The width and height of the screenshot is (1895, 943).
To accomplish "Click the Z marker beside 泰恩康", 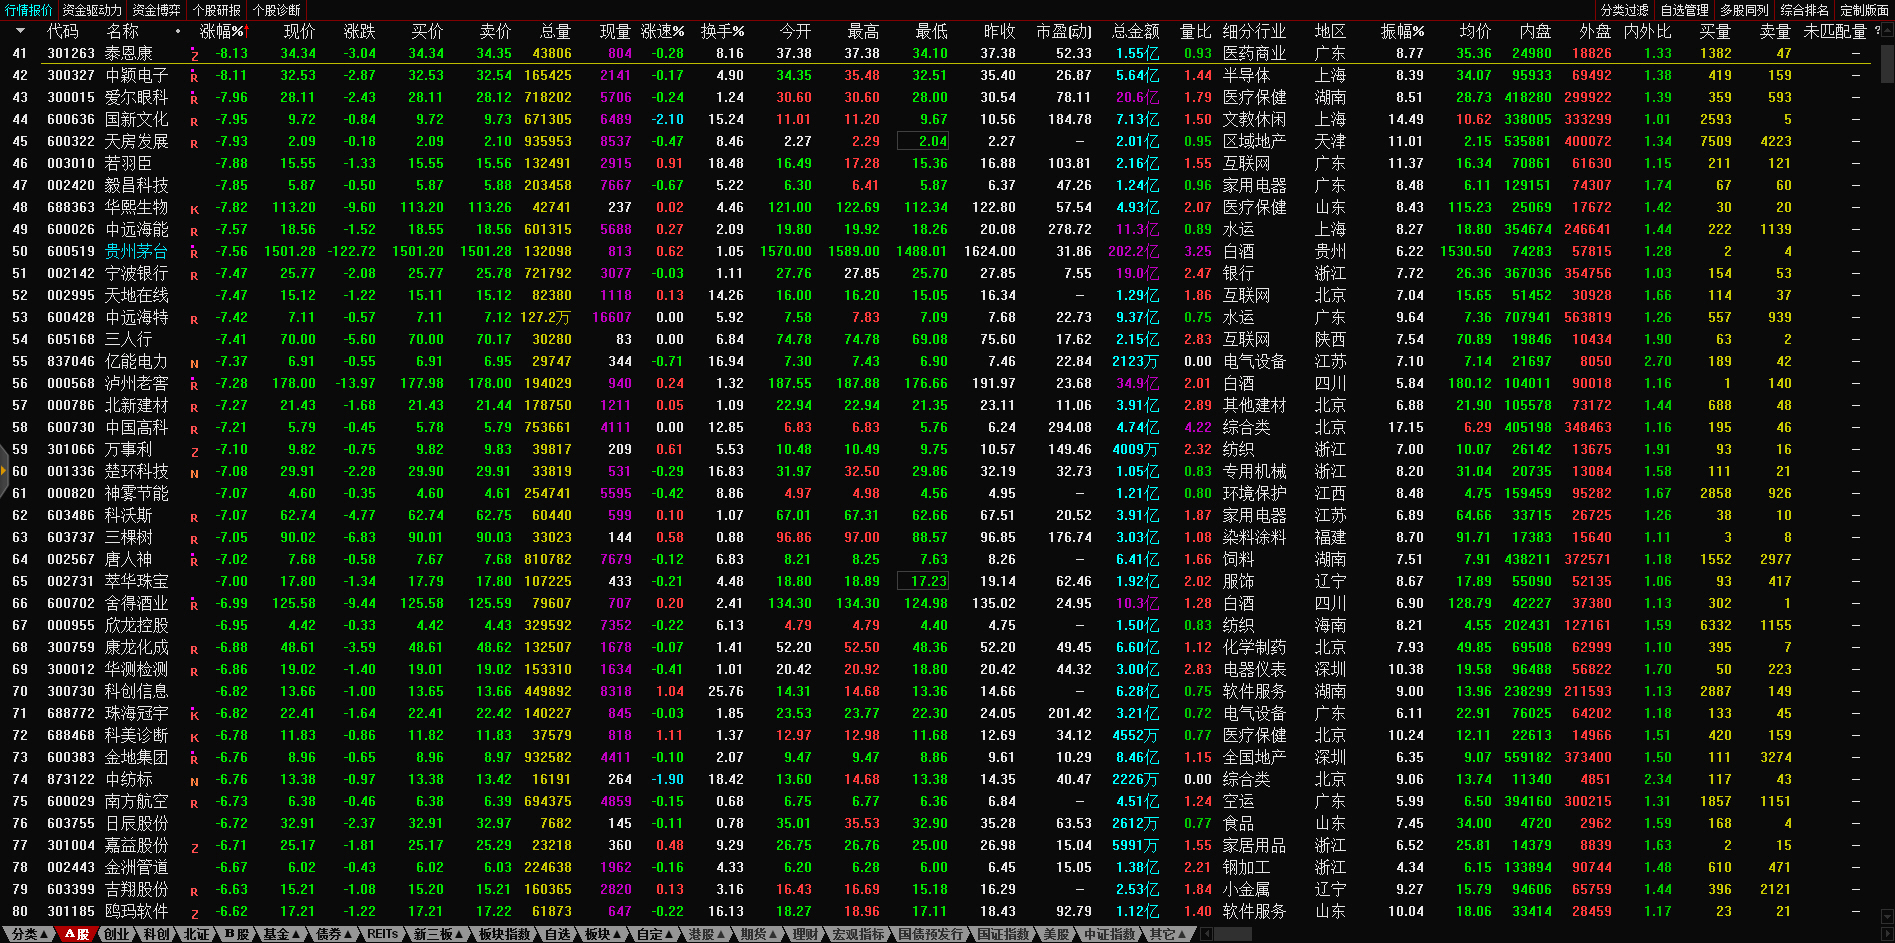I will [194, 55].
